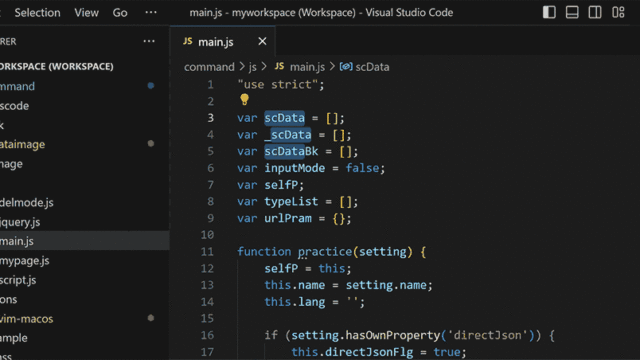Select the main.js editor tab

[x=222, y=41]
